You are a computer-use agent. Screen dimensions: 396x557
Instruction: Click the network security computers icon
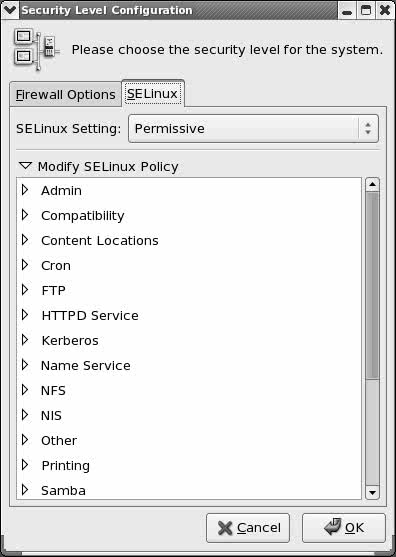(x=37, y=50)
